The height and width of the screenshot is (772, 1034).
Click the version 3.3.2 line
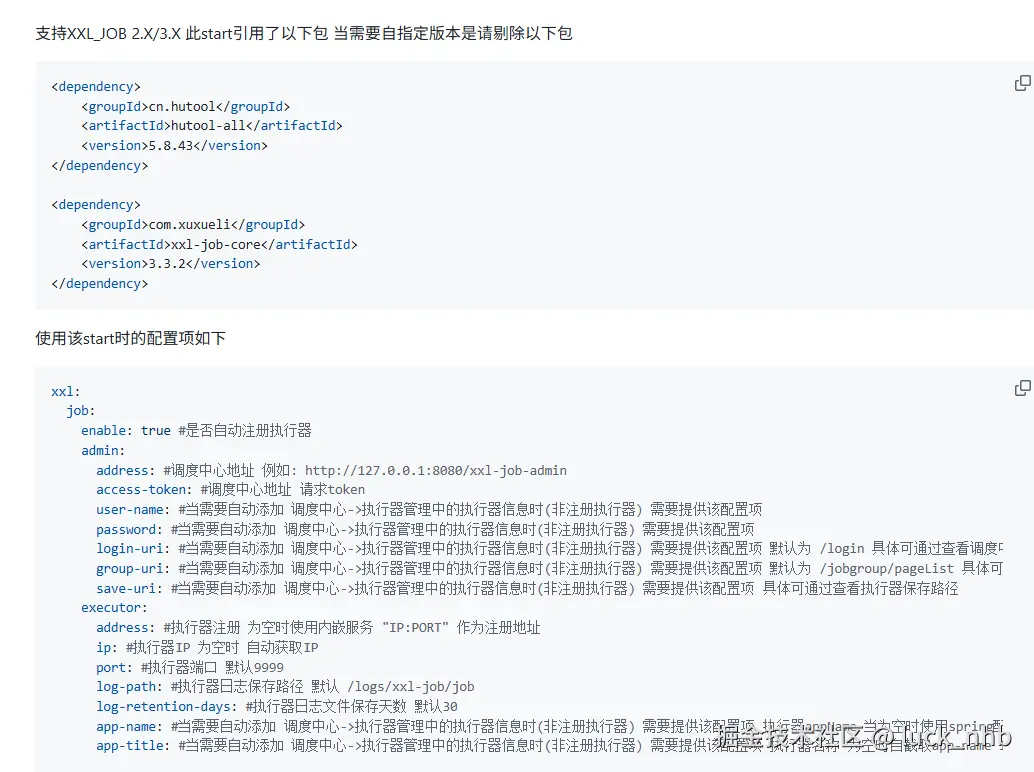coord(170,263)
